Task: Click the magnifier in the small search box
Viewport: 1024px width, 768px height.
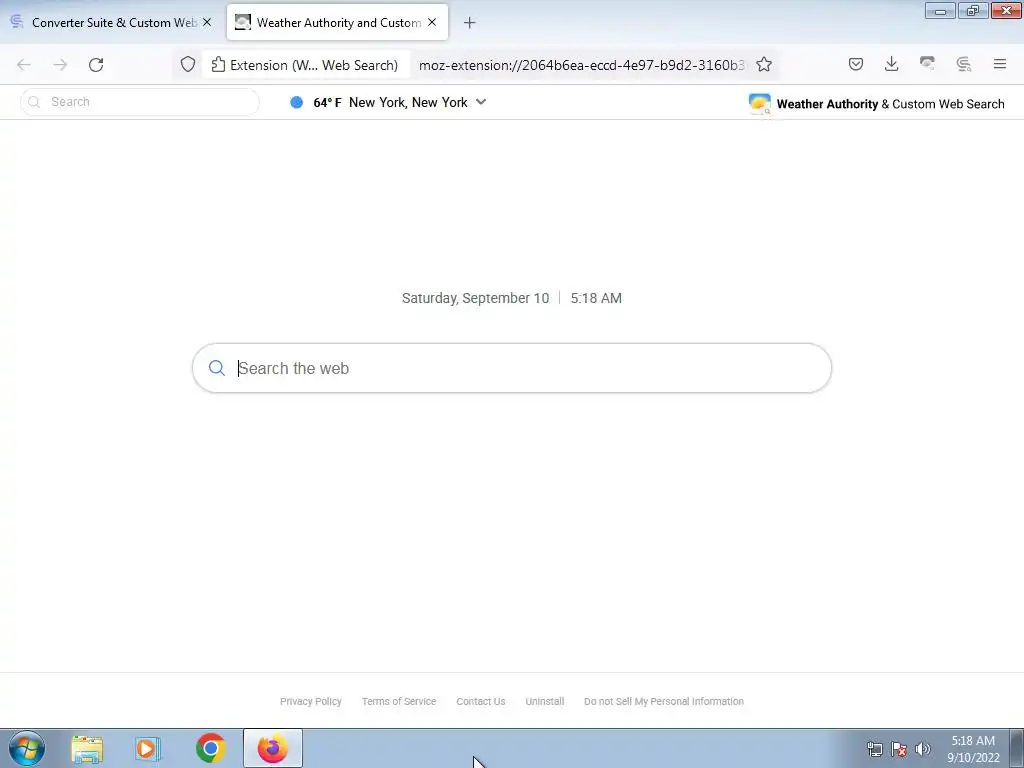Action: coord(35,102)
